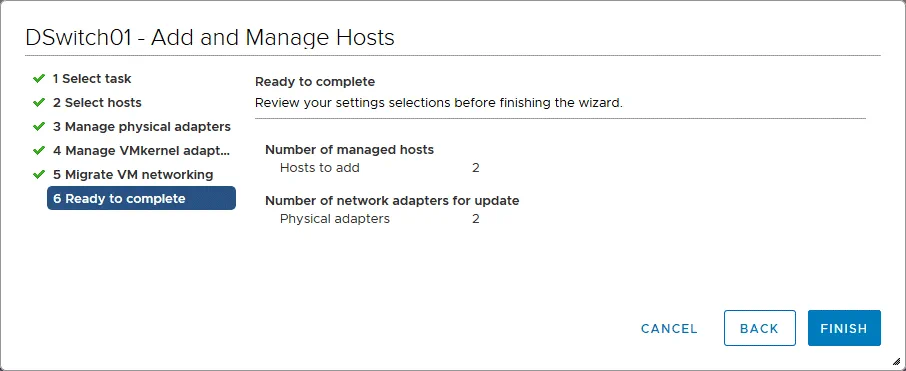Screen dimensions: 906x371
Task: Click checkmark next to Manage physical adapters
Action: click(39, 126)
